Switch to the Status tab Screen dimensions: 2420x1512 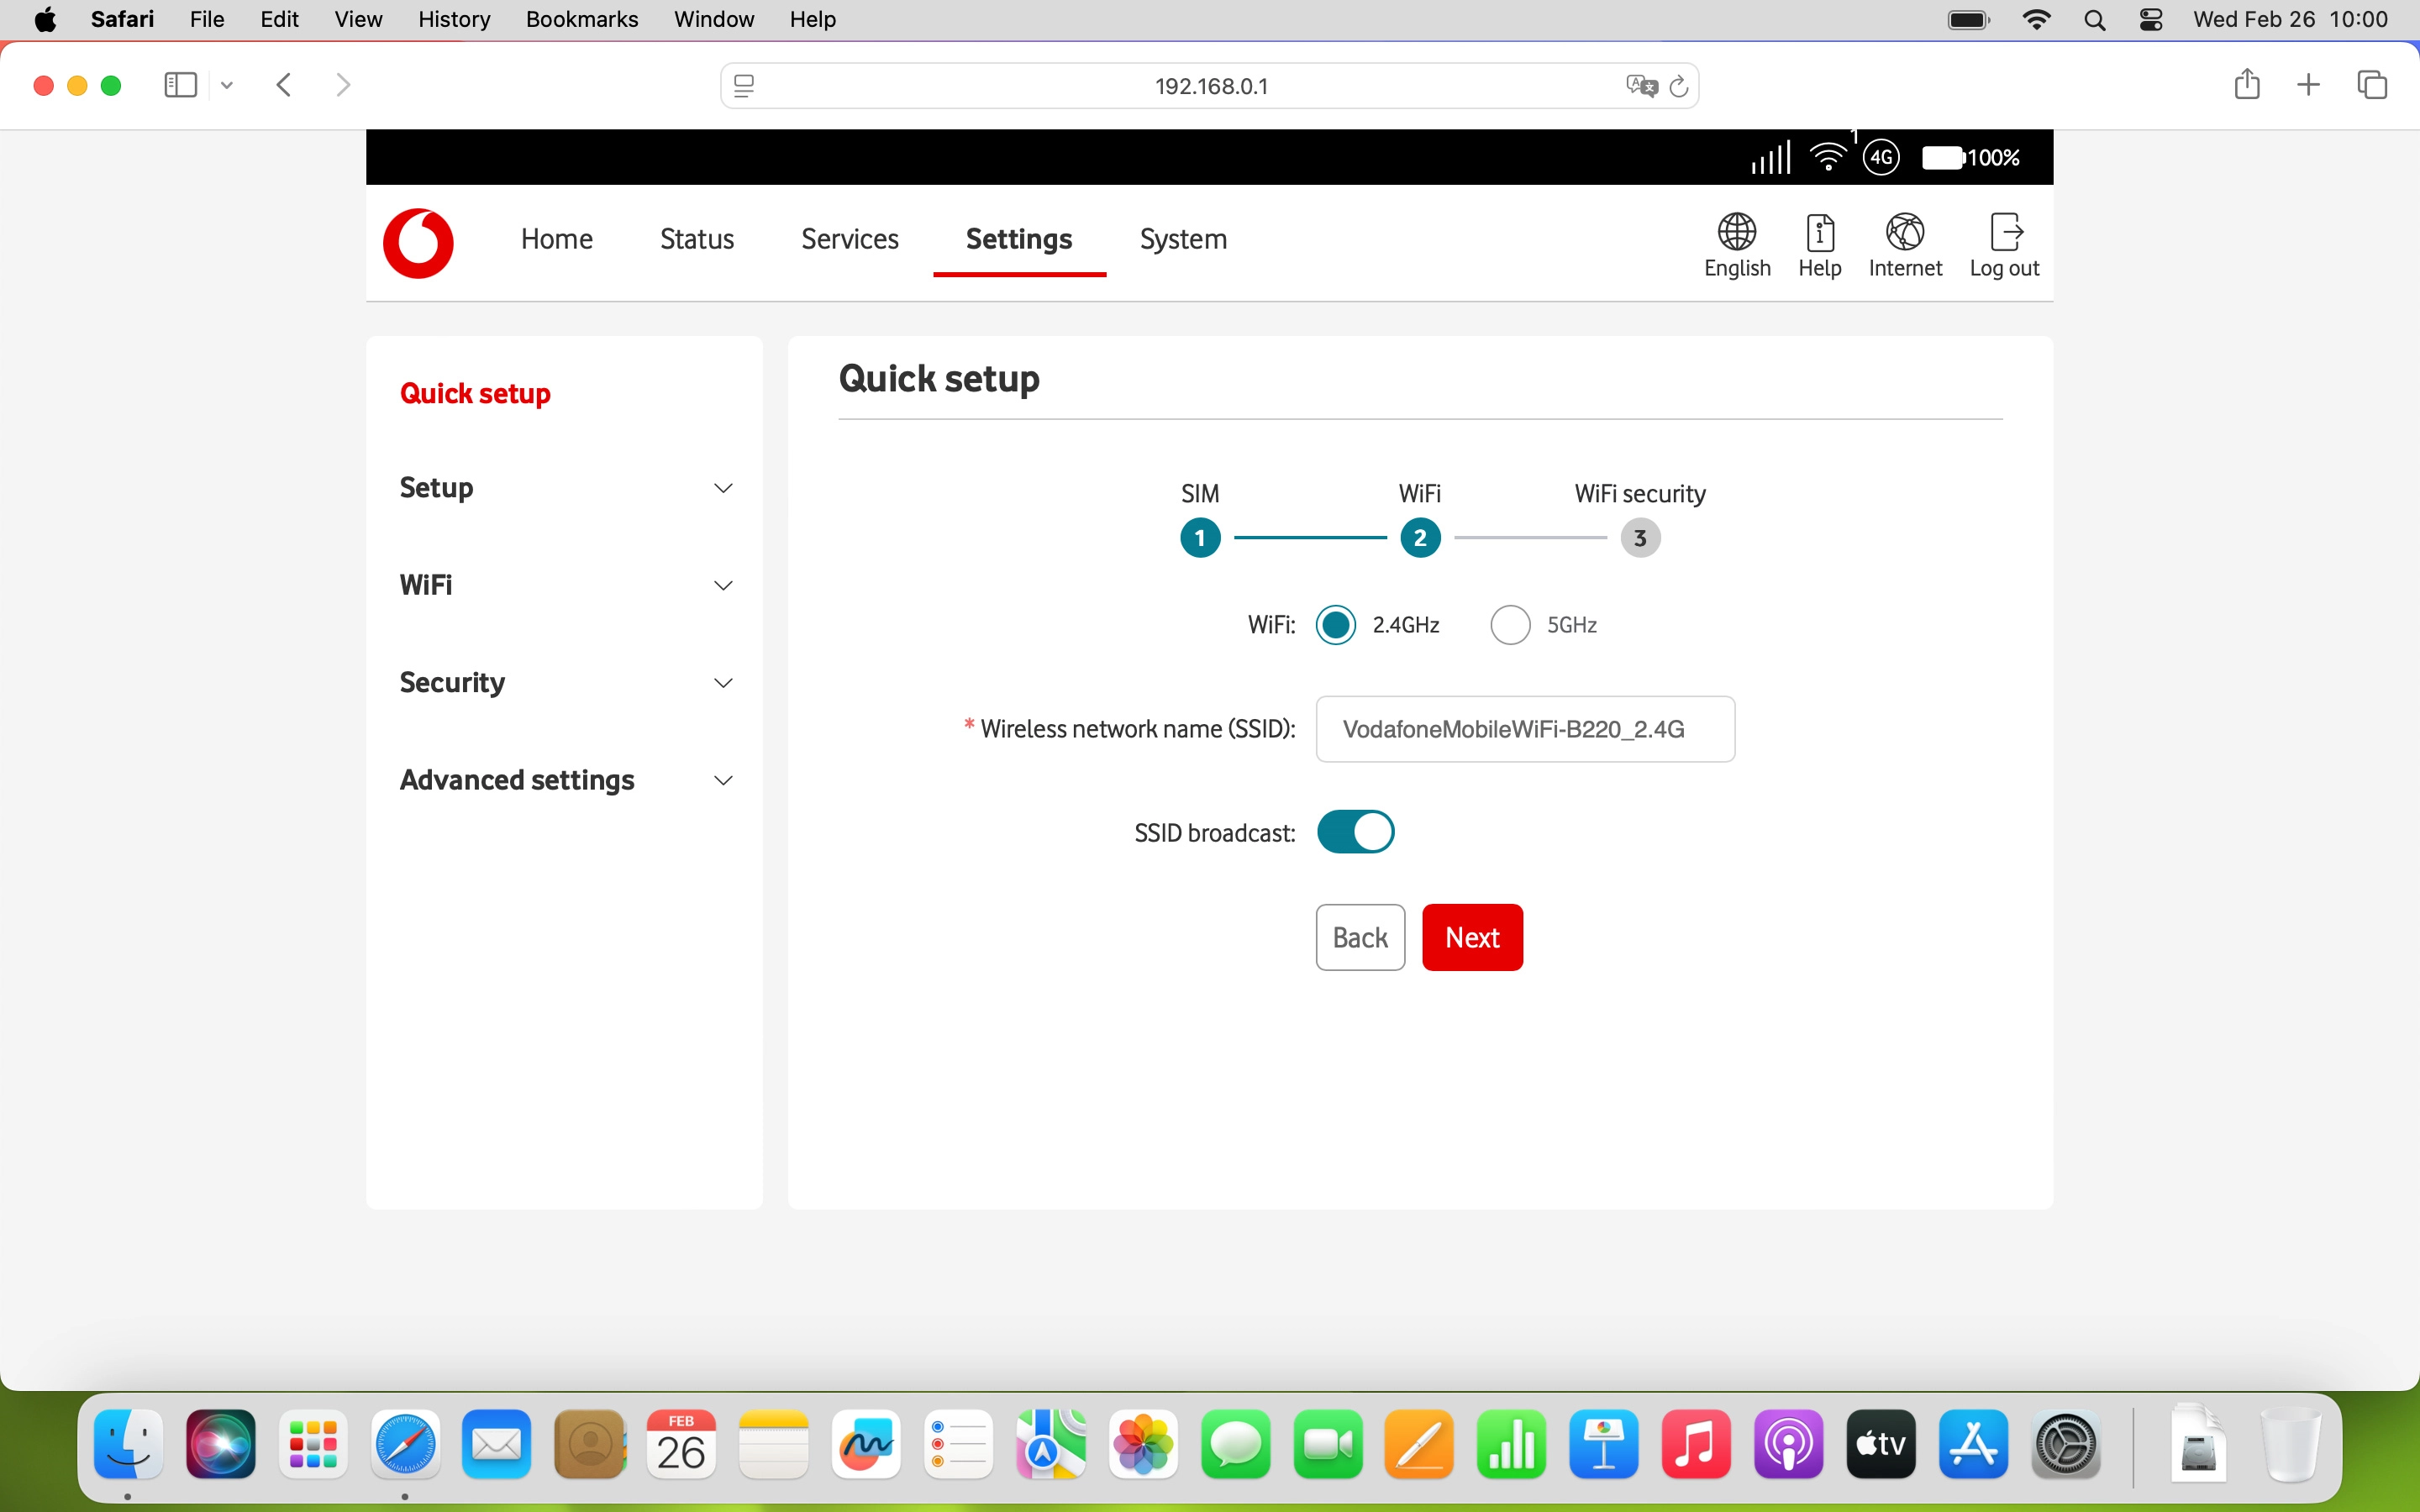(x=697, y=239)
